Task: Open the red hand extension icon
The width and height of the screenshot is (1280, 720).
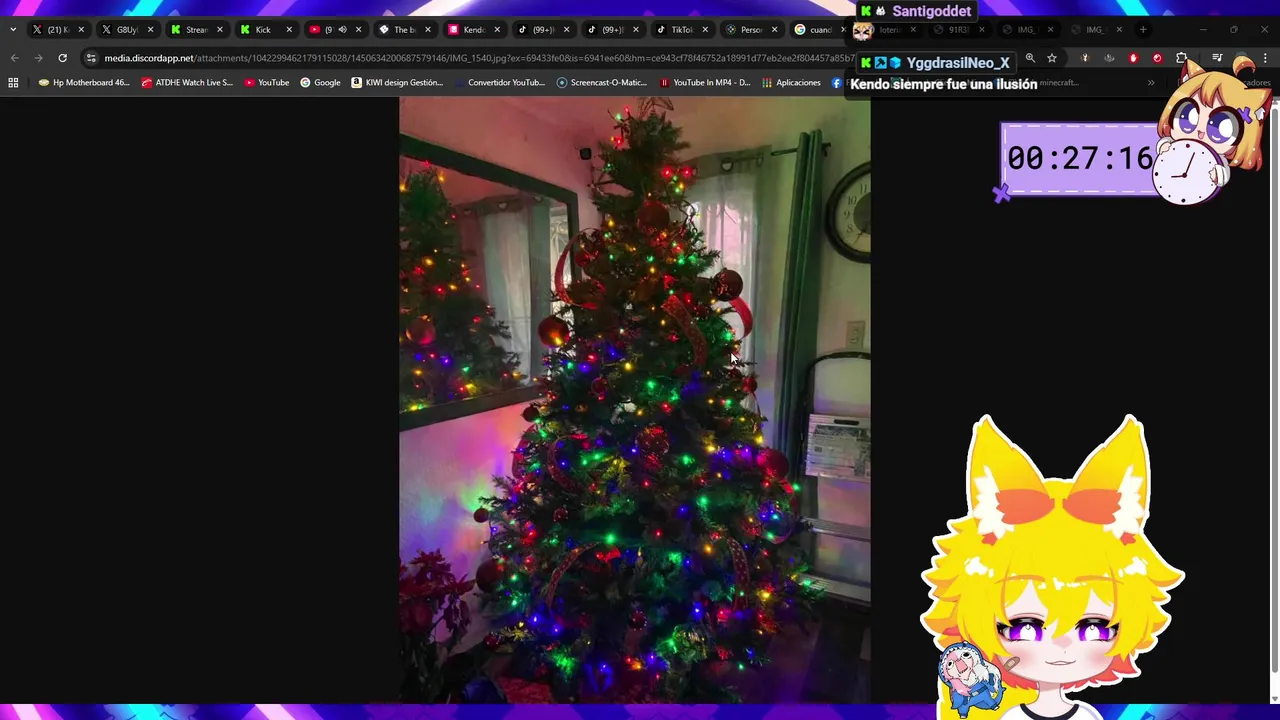Action: pyautogui.click(x=1133, y=58)
